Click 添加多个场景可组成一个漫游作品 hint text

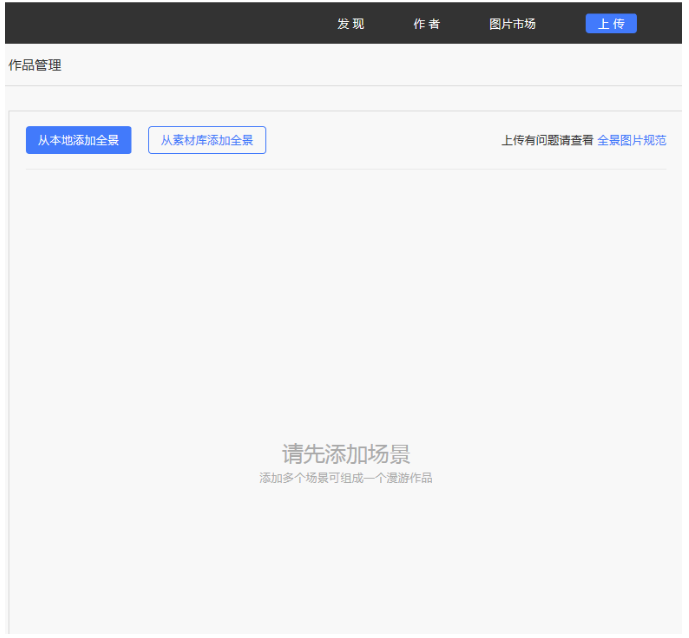(346, 478)
